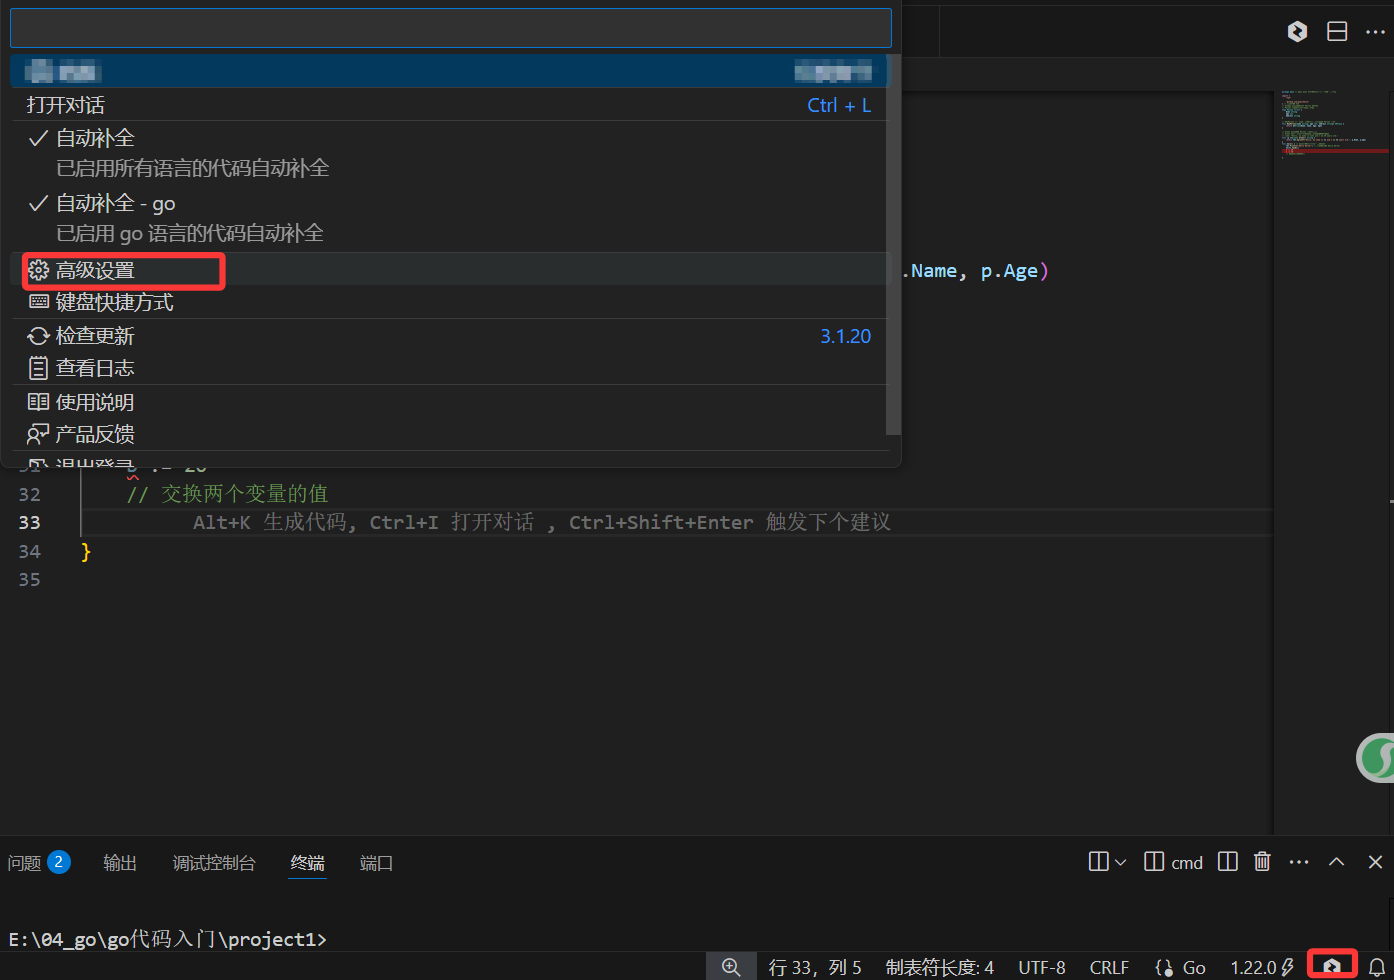Screen dimensions: 1394x980
Task: Open the 高级设置 gear settings entry
Action: click(122, 270)
